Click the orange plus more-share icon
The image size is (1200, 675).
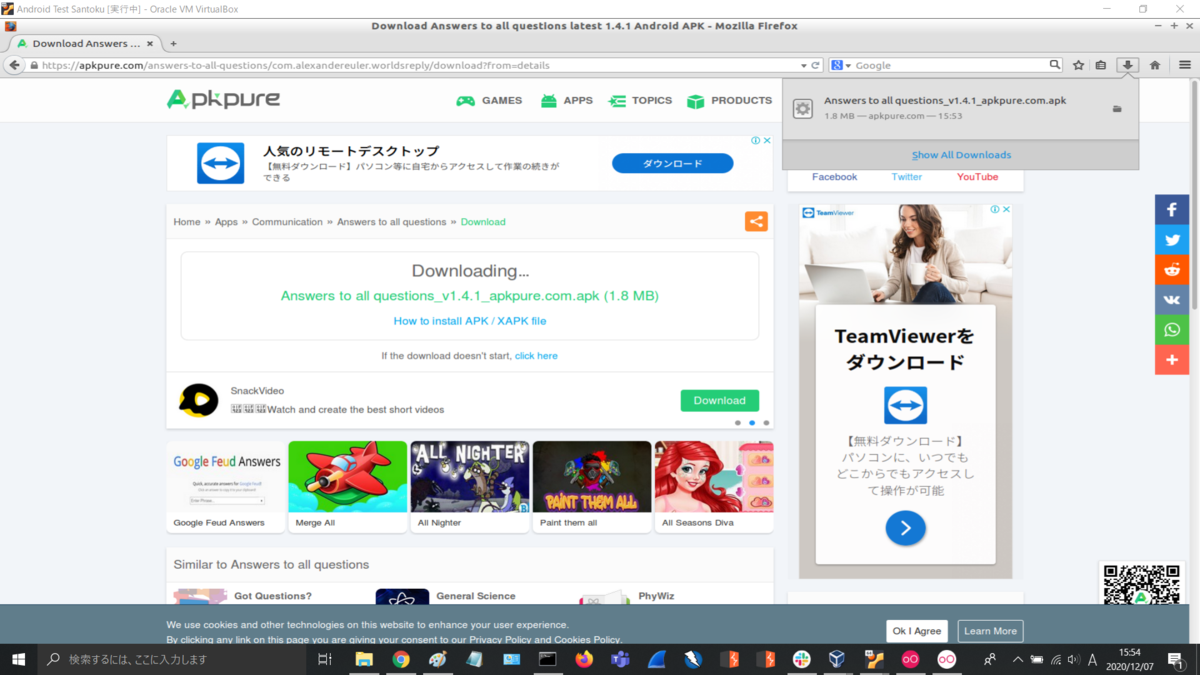pos(1172,360)
